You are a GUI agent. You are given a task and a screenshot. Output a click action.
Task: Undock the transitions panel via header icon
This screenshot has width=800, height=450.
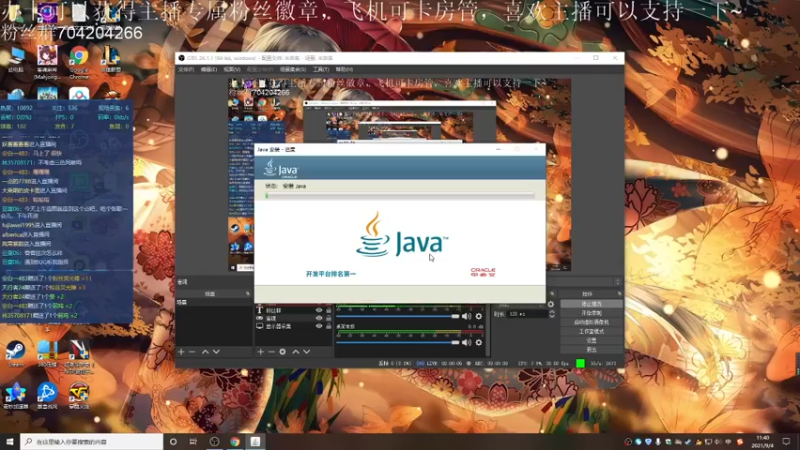(552, 294)
